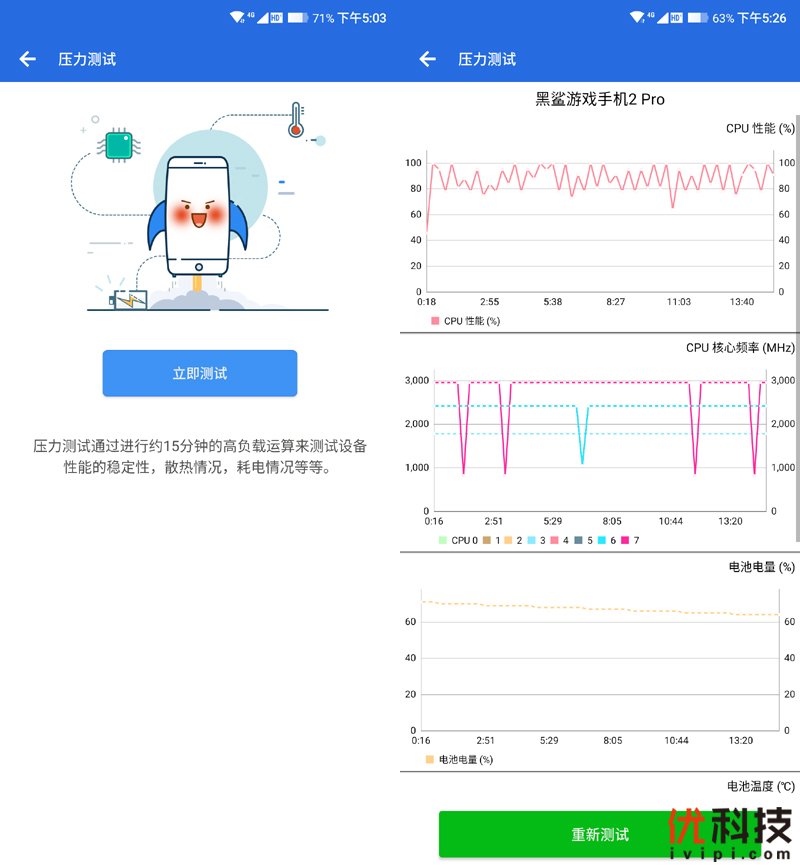
Task: Tap the green 重新测试 button
Action: click(598, 834)
